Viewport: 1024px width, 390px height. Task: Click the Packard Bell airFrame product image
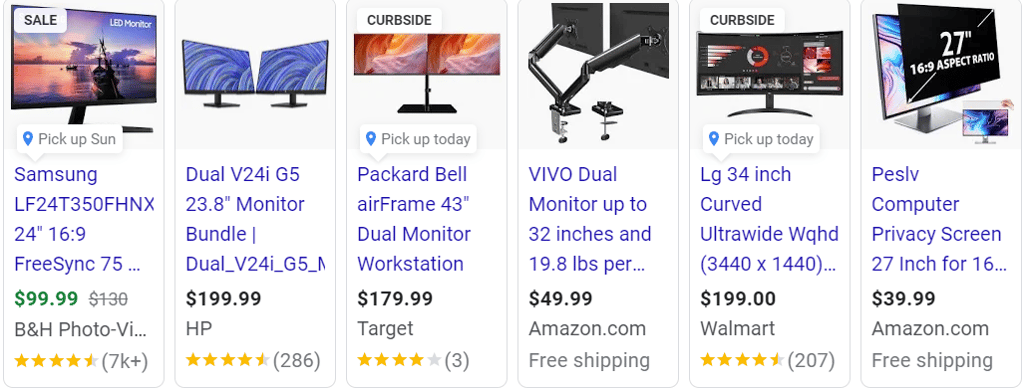[427, 73]
